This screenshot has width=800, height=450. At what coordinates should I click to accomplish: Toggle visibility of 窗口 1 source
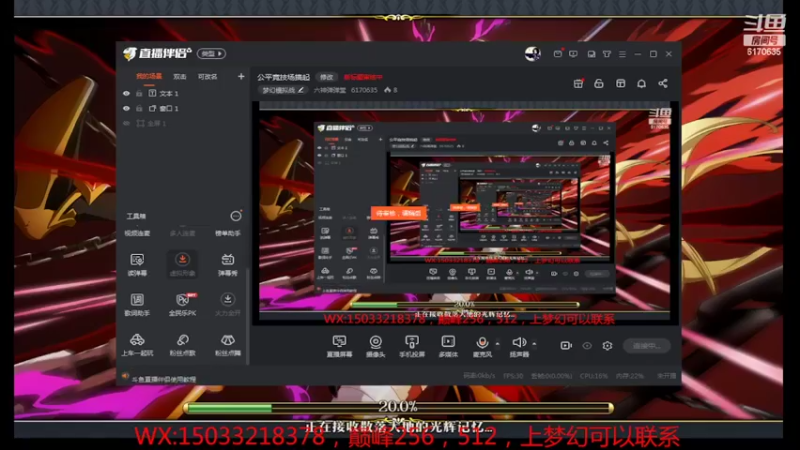click(127, 108)
